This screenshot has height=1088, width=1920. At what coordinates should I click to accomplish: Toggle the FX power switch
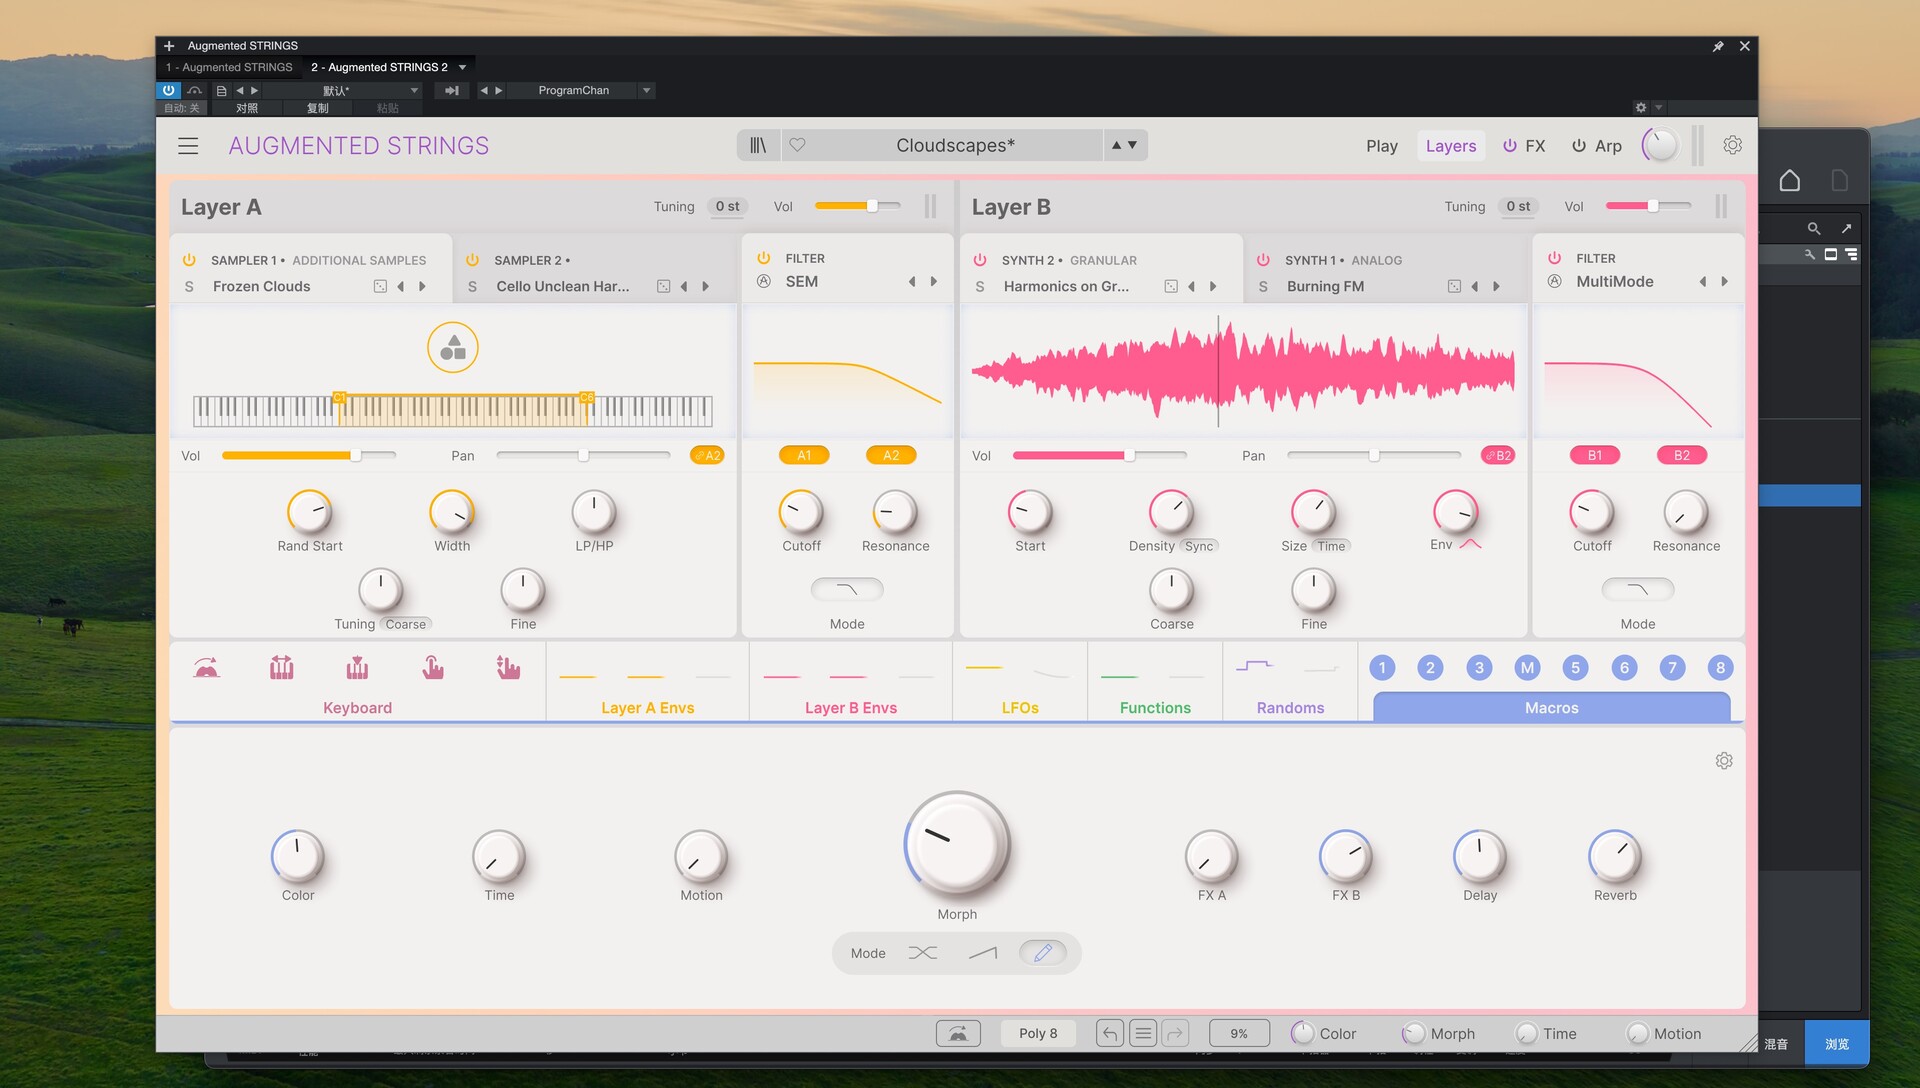point(1510,146)
